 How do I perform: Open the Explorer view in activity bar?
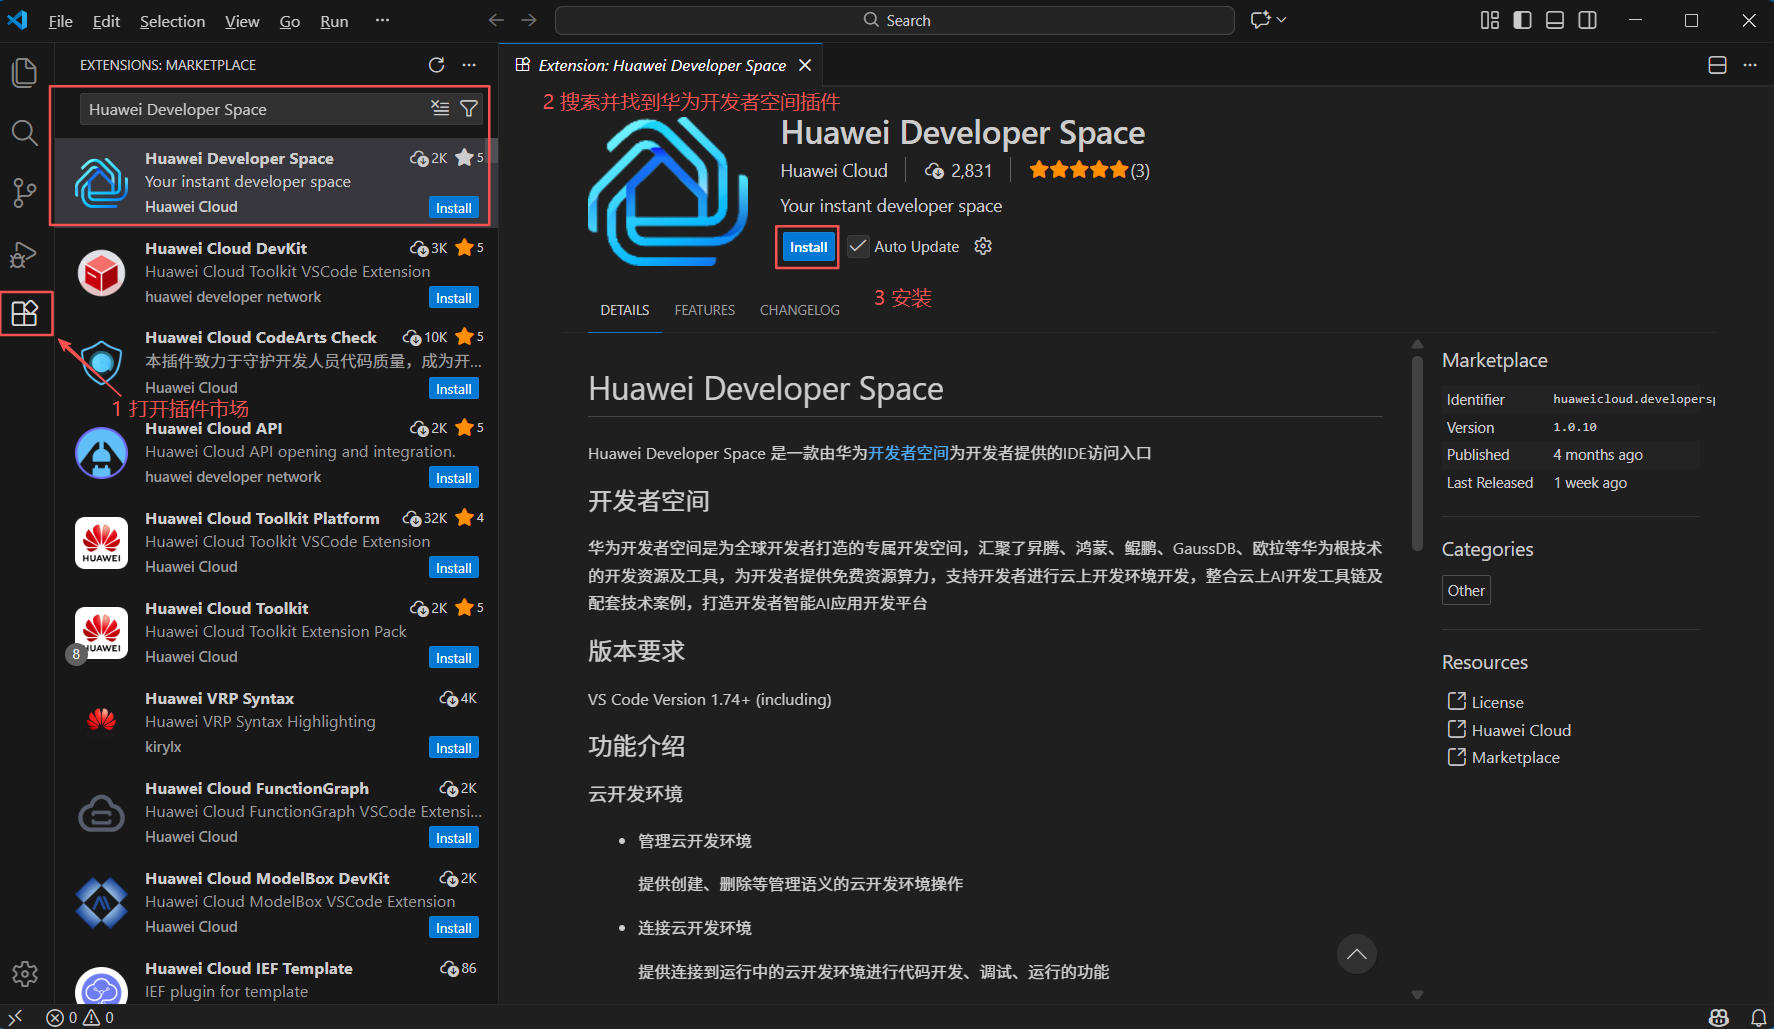pos(24,72)
